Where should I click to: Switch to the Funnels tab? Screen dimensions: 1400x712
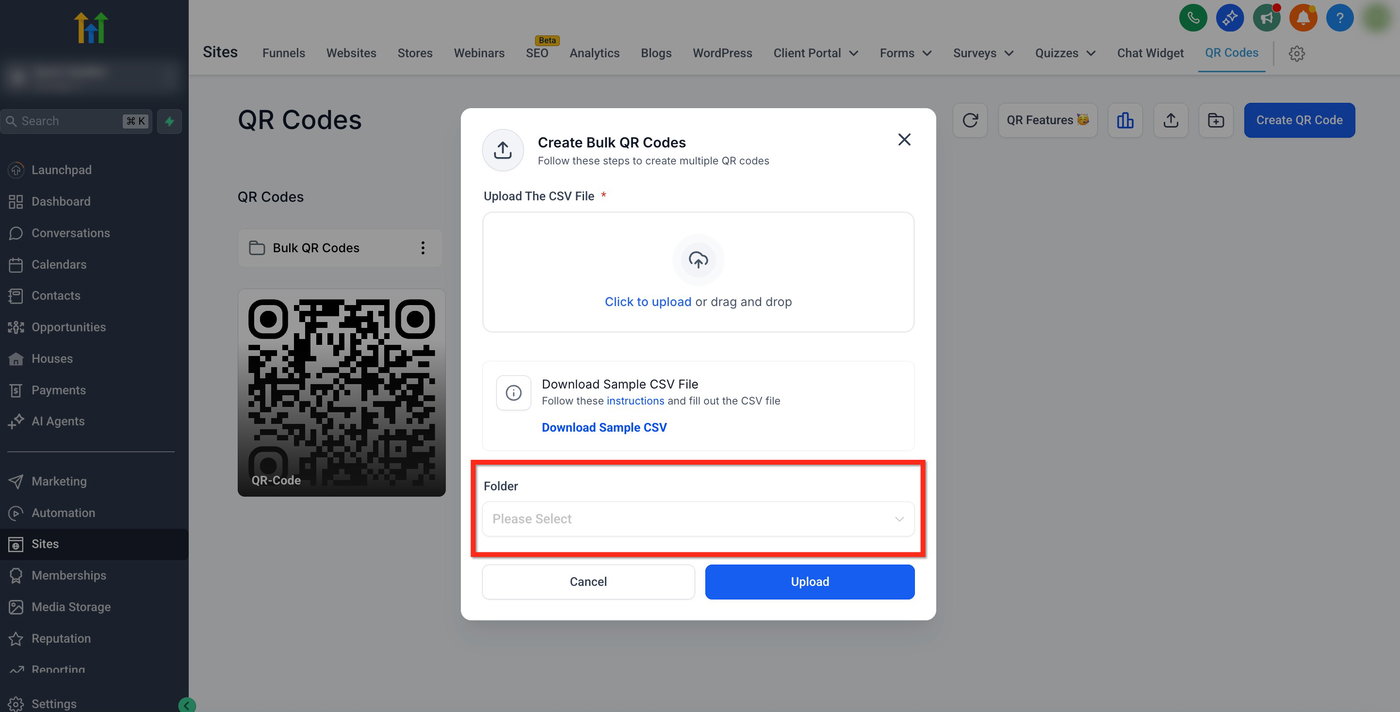point(283,53)
